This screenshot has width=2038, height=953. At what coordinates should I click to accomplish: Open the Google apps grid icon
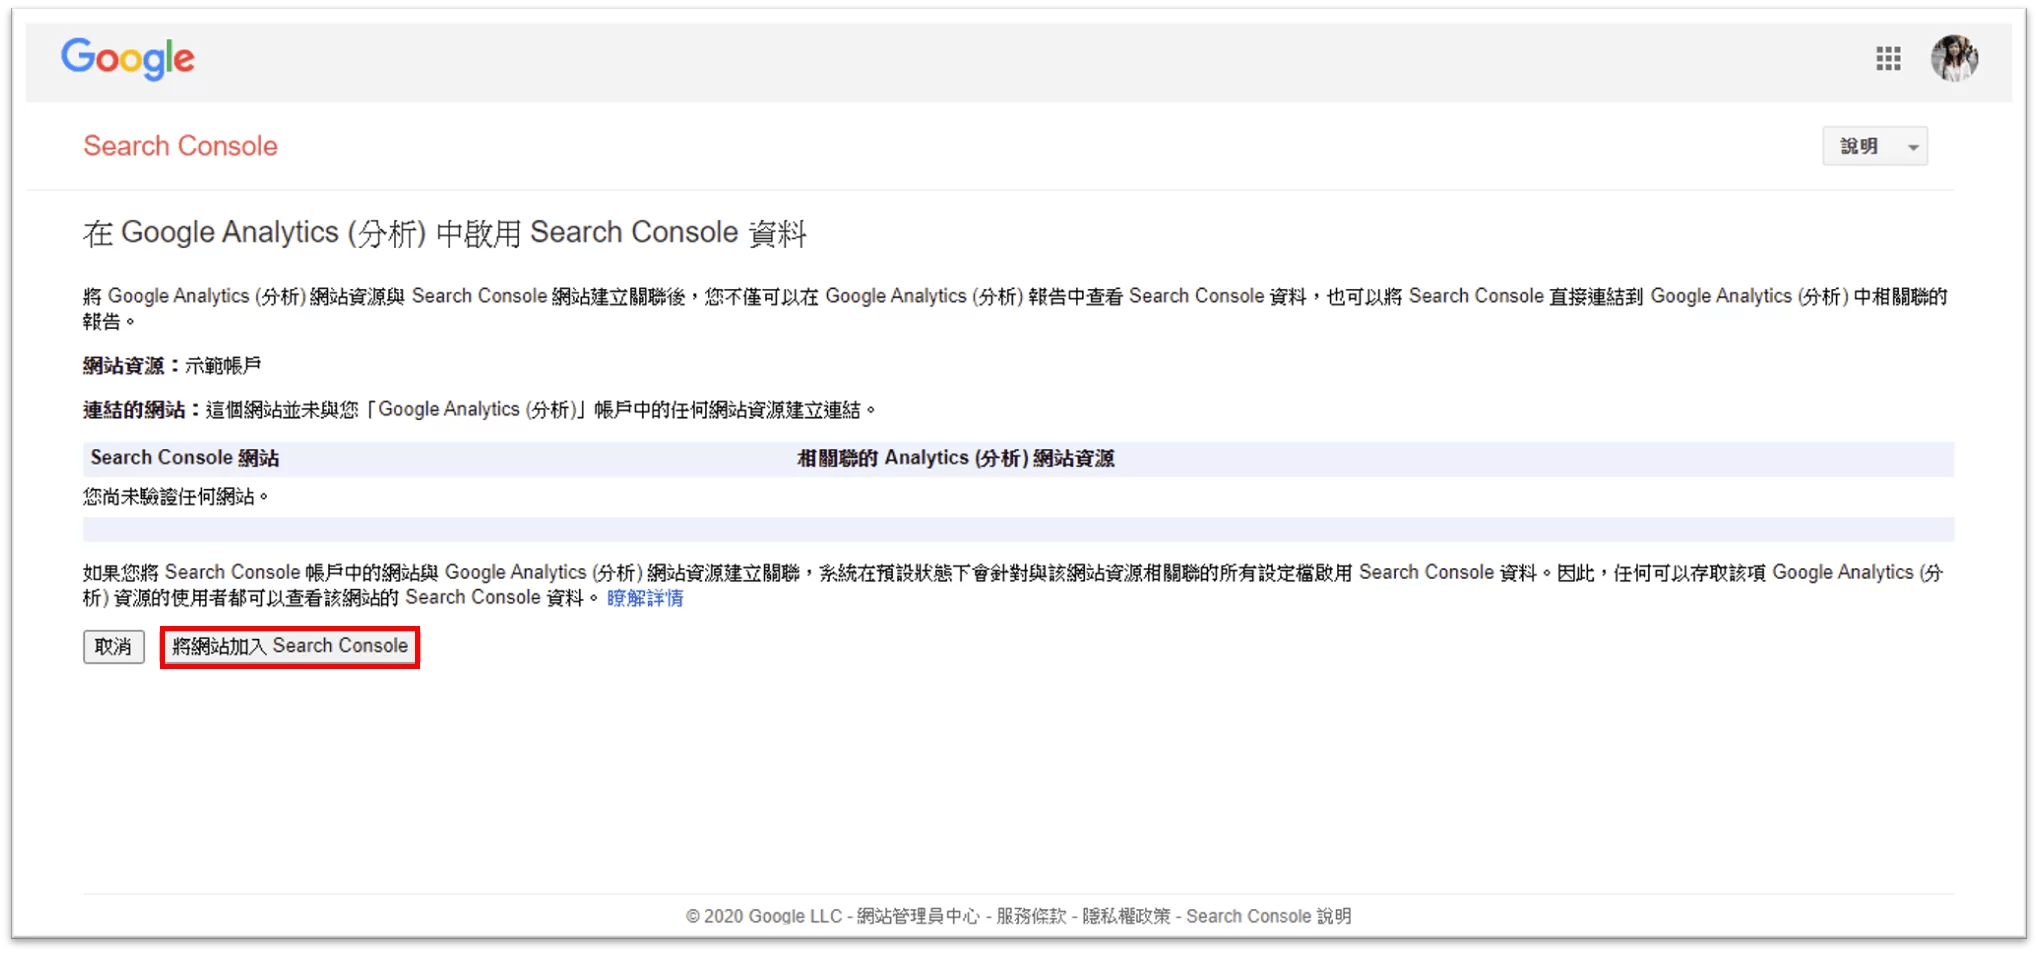click(x=1888, y=59)
